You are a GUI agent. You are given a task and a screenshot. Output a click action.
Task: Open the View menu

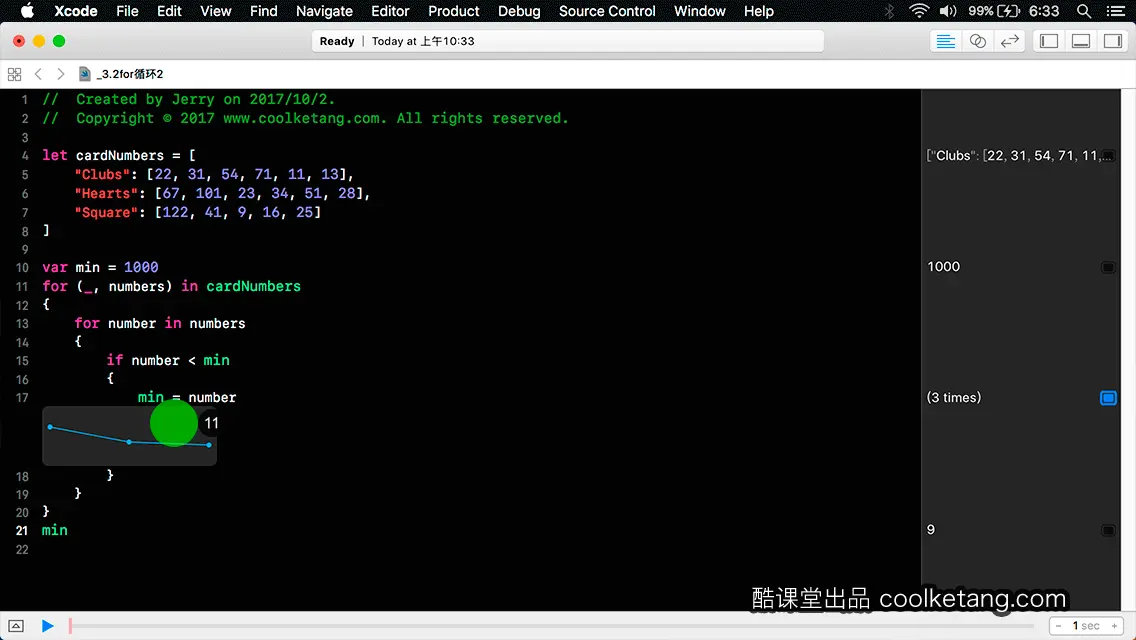(x=215, y=11)
